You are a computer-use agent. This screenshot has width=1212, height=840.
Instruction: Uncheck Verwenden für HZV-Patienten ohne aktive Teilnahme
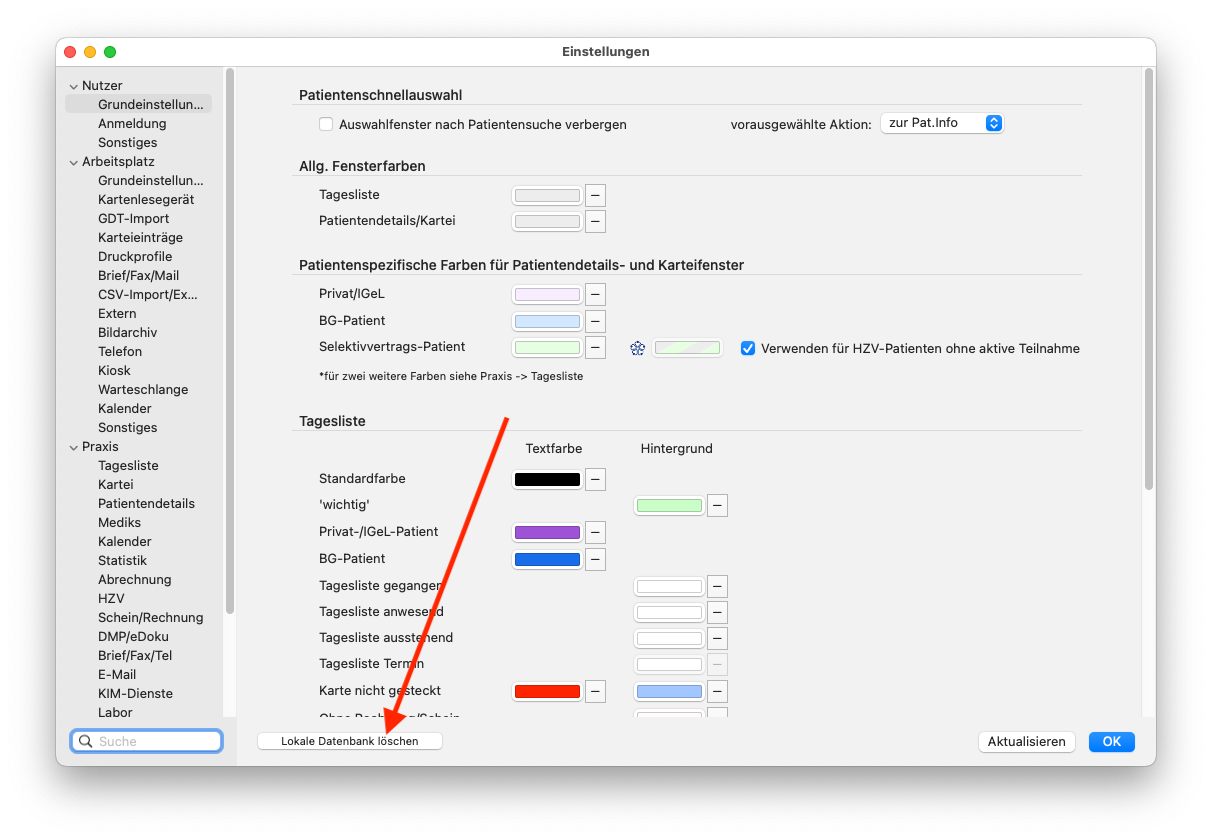(748, 348)
